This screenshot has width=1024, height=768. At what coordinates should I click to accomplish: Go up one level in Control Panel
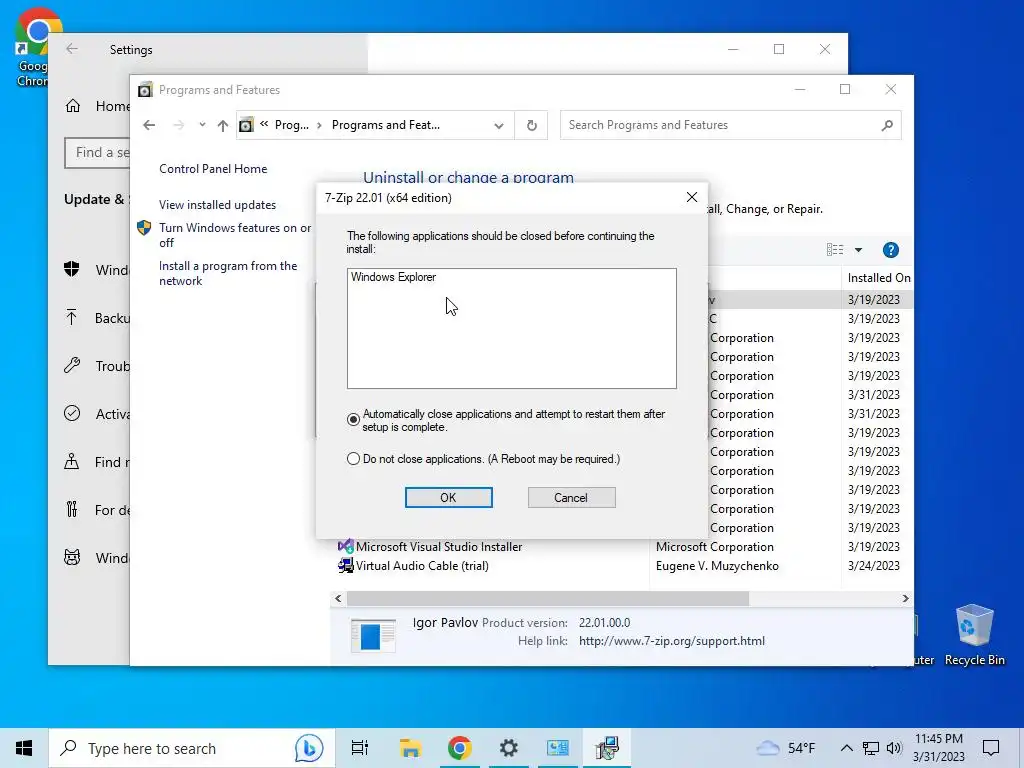point(223,125)
